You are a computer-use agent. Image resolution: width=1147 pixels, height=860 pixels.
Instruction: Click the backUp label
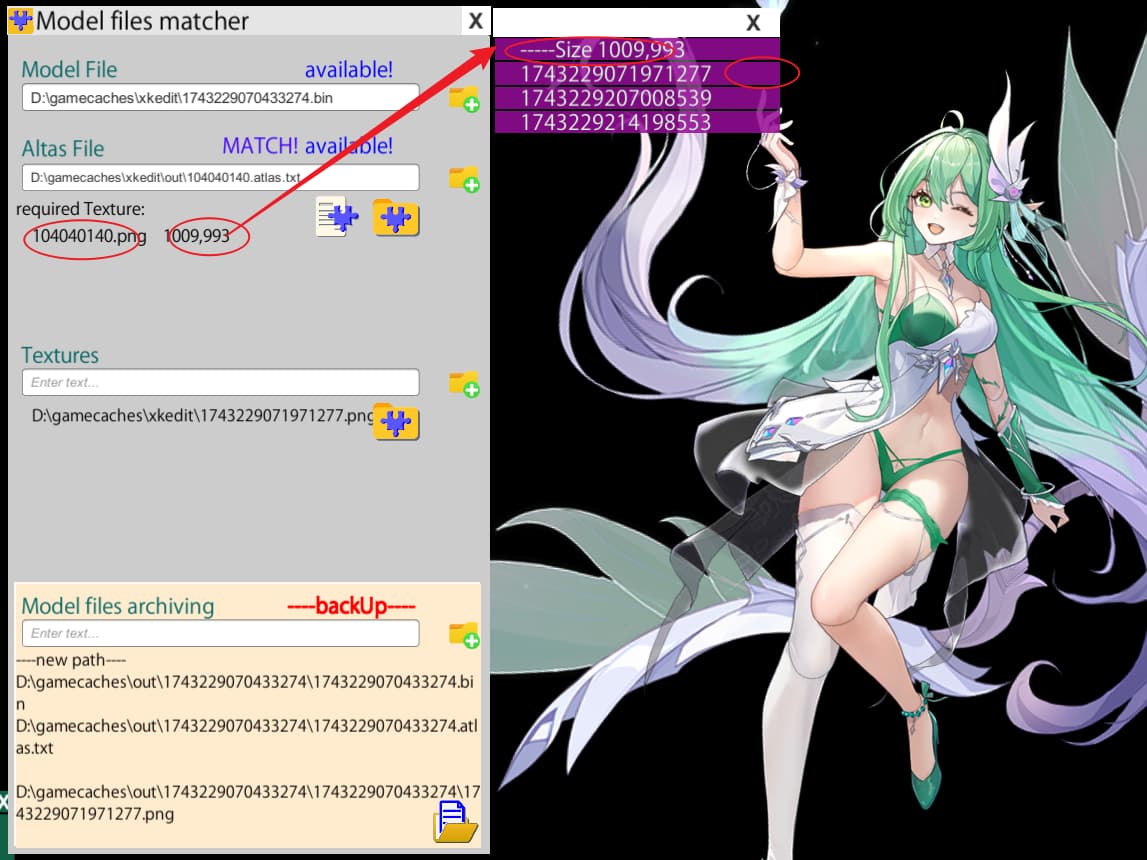[351, 606]
